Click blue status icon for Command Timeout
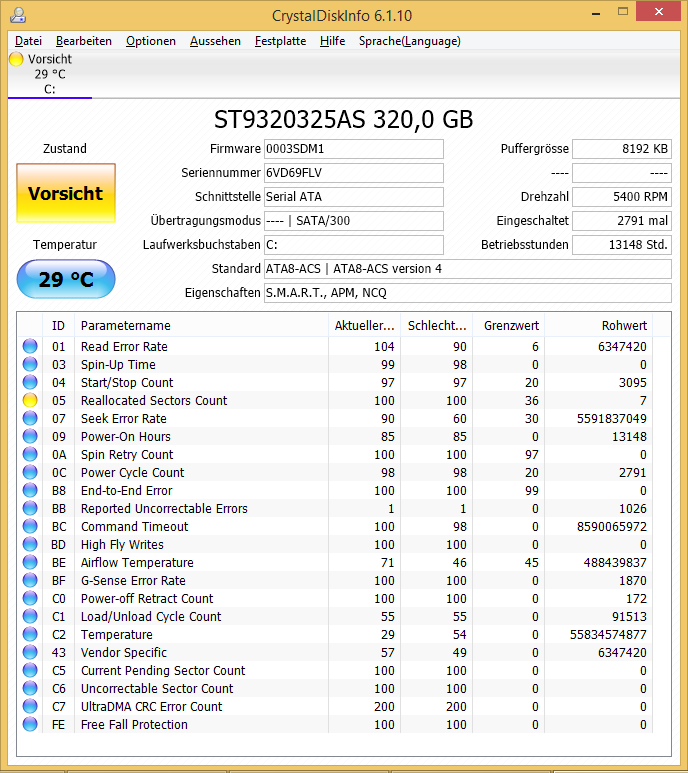This screenshot has width=688, height=773. (30, 526)
